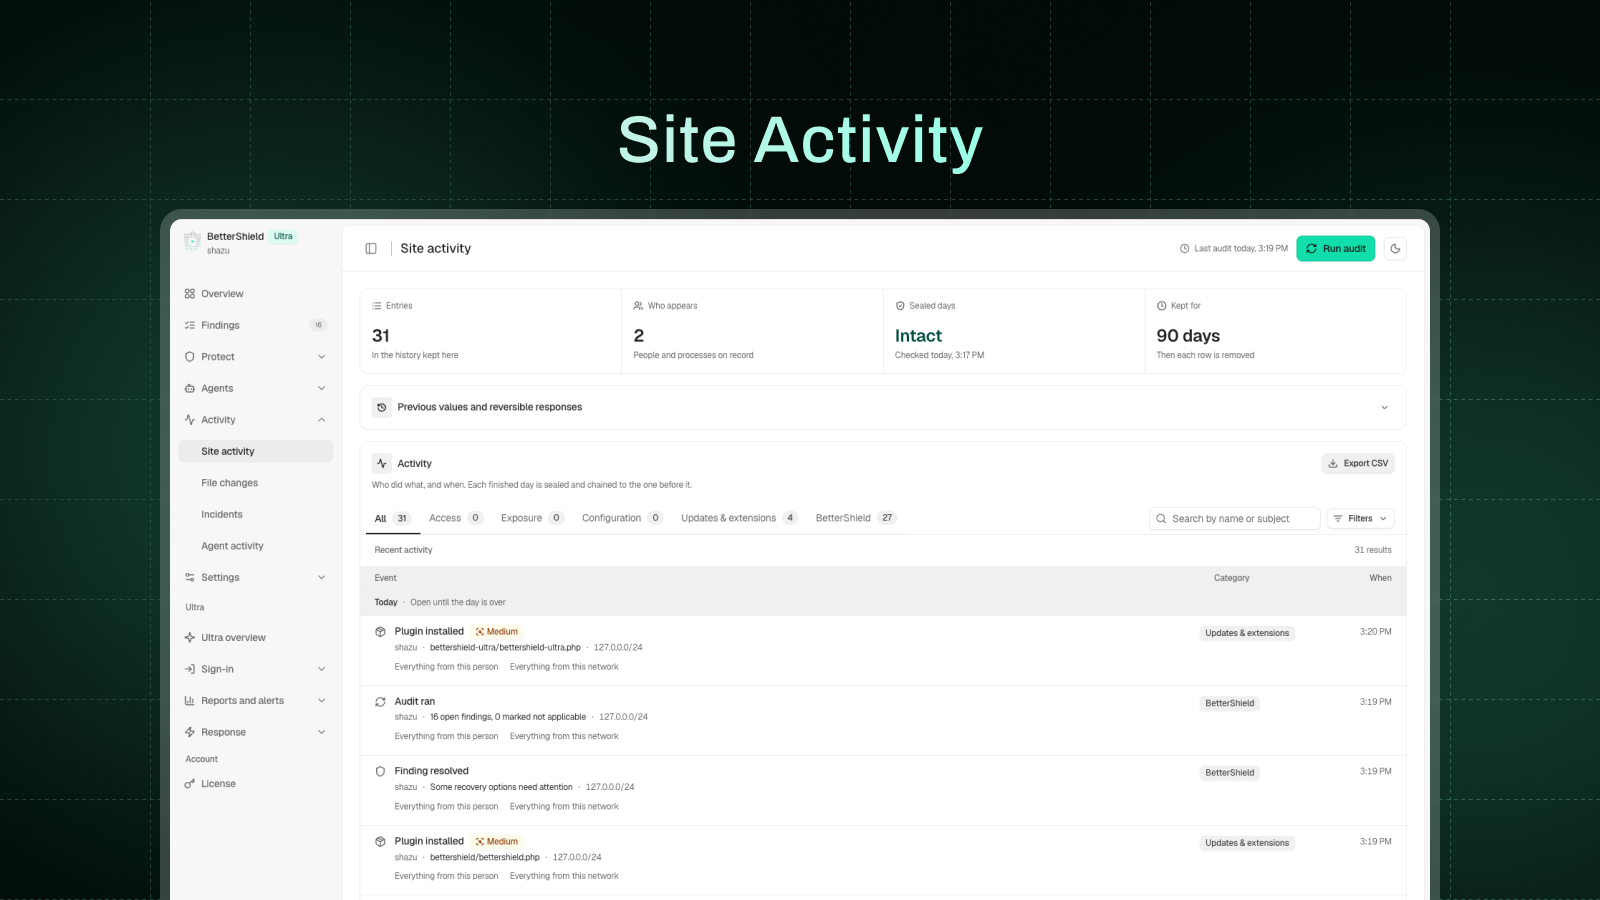Click the Agents robot icon

coord(190,388)
